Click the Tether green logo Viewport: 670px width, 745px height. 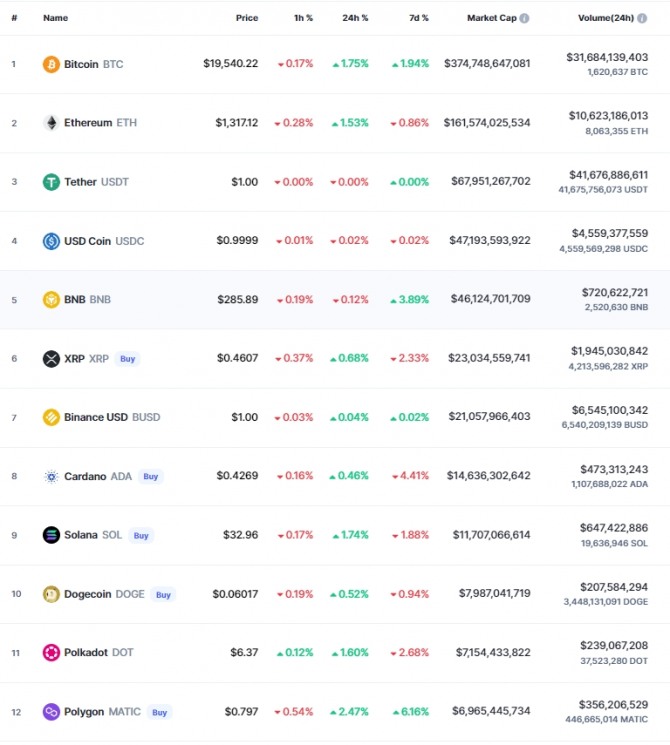[x=51, y=182]
